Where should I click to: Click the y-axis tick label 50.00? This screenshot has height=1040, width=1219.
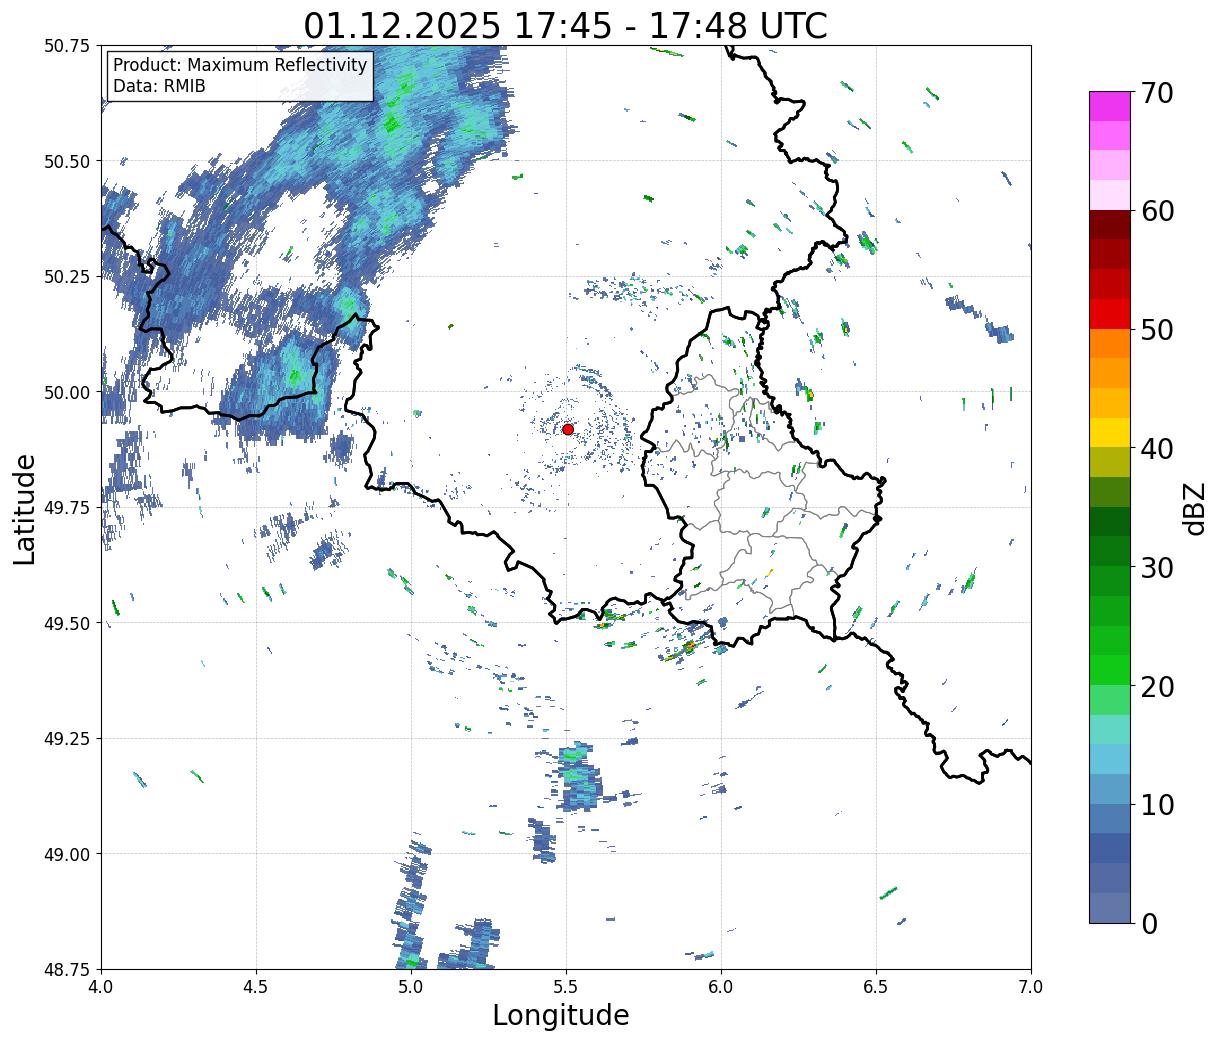tap(67, 392)
